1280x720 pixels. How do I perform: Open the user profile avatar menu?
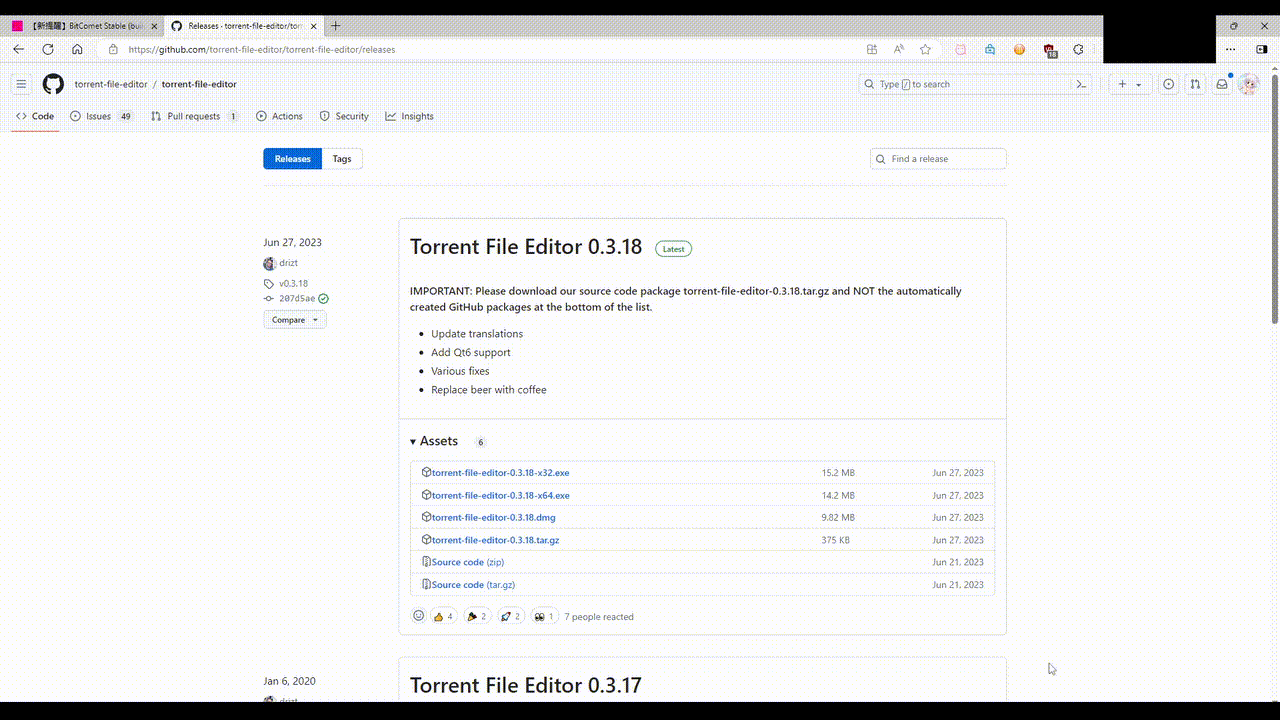coord(1248,84)
